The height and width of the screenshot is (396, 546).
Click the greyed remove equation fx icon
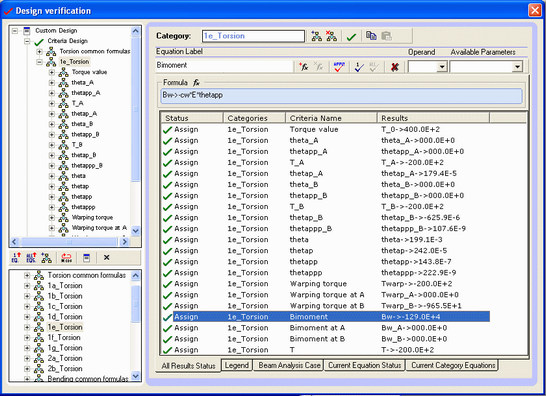318,67
